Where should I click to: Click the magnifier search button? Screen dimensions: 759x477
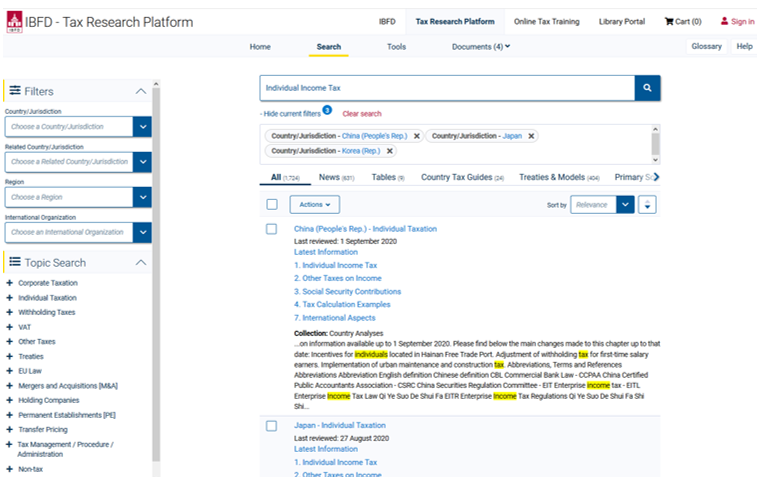click(647, 88)
